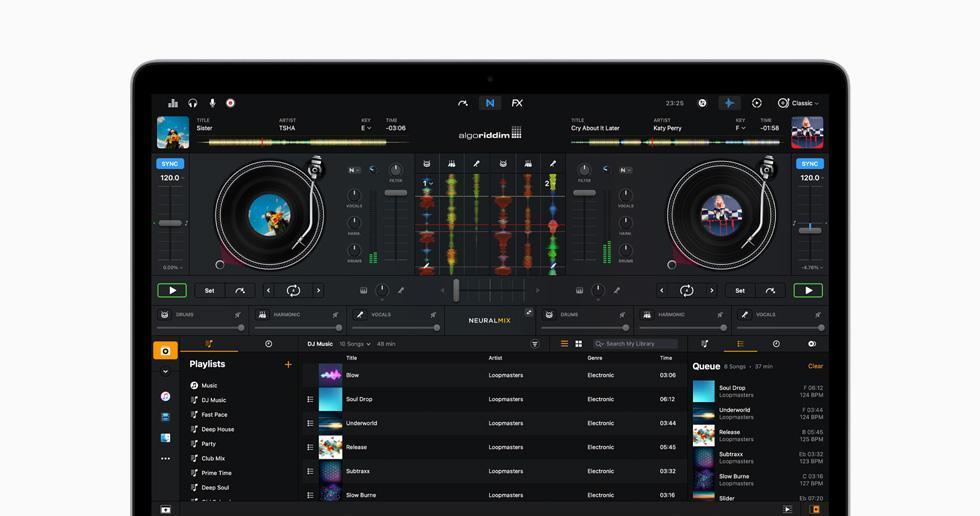Click the library filter icon
The width and height of the screenshot is (980, 516).
pos(535,344)
